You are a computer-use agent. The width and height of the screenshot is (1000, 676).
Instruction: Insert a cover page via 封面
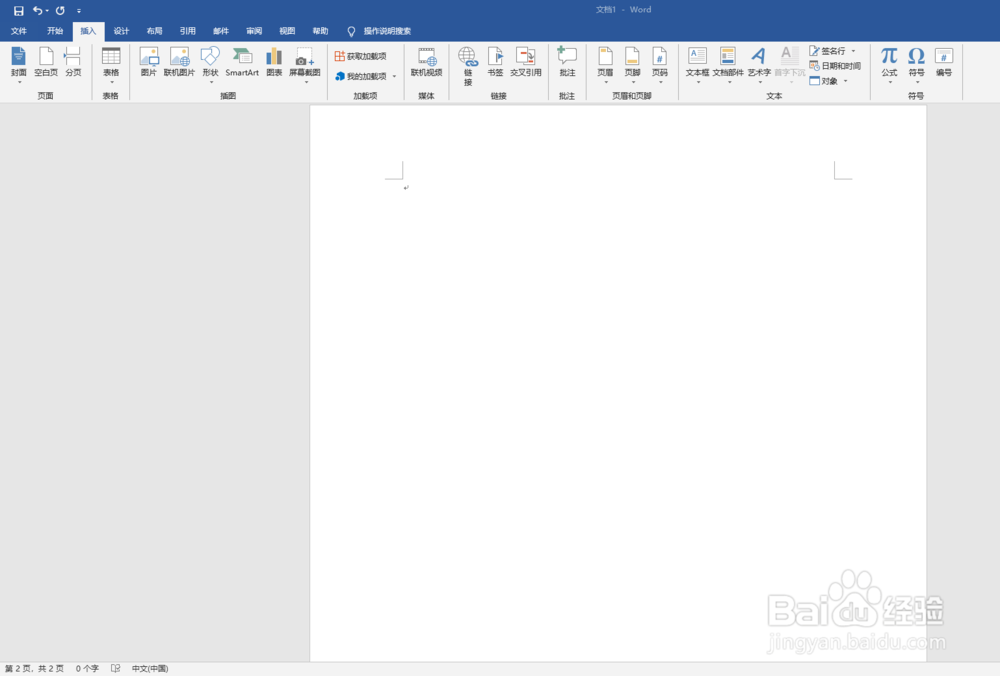point(18,65)
